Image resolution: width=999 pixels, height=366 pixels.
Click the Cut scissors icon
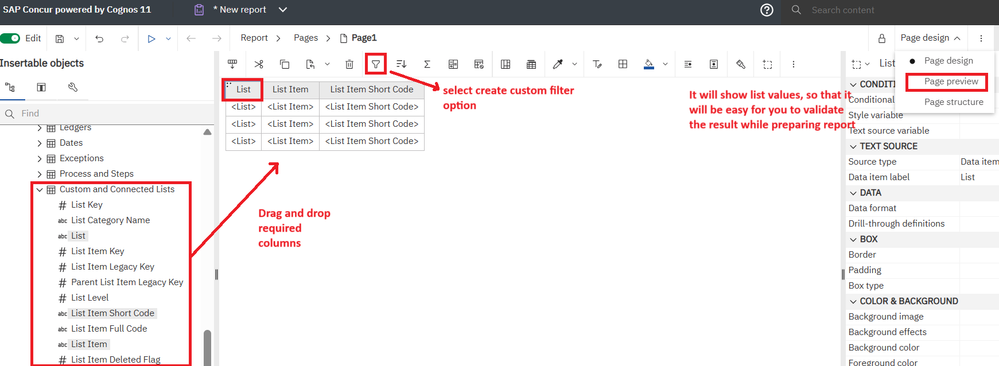click(x=259, y=64)
